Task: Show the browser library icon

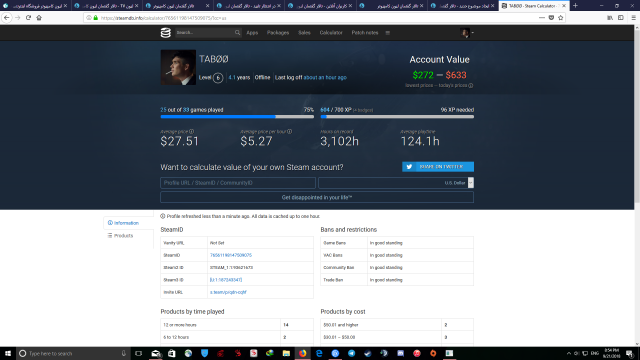Action: (610, 18)
